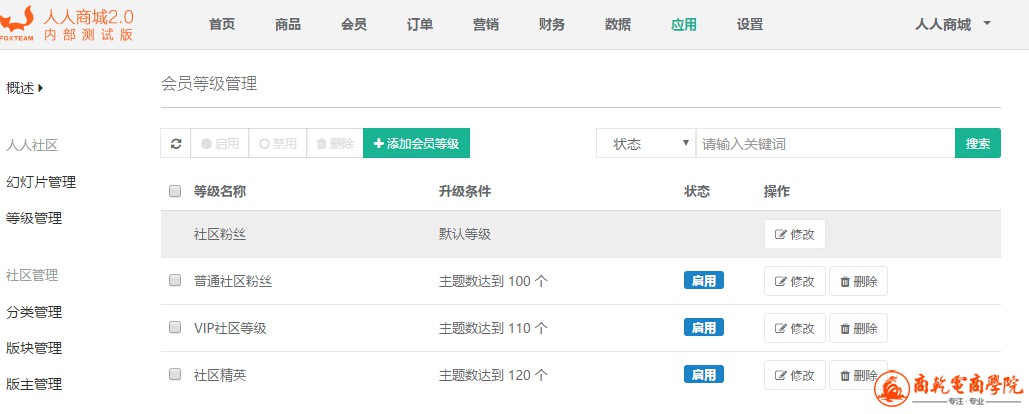Viewport: 1029px width, 414px height.
Task: Tick the checkbox for VIP社区等级
Action: tap(175, 327)
